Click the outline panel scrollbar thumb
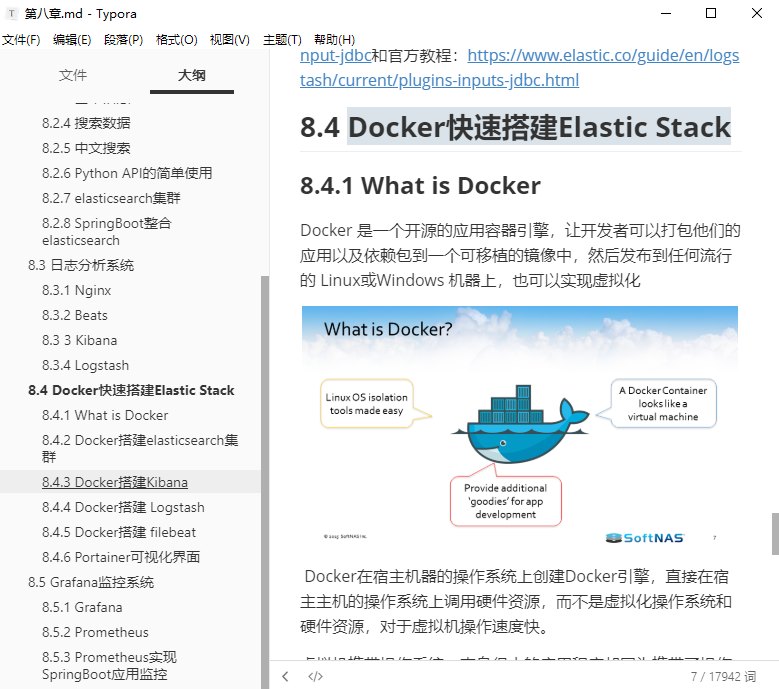Viewport: 779px width, 689px height. (x=265, y=482)
